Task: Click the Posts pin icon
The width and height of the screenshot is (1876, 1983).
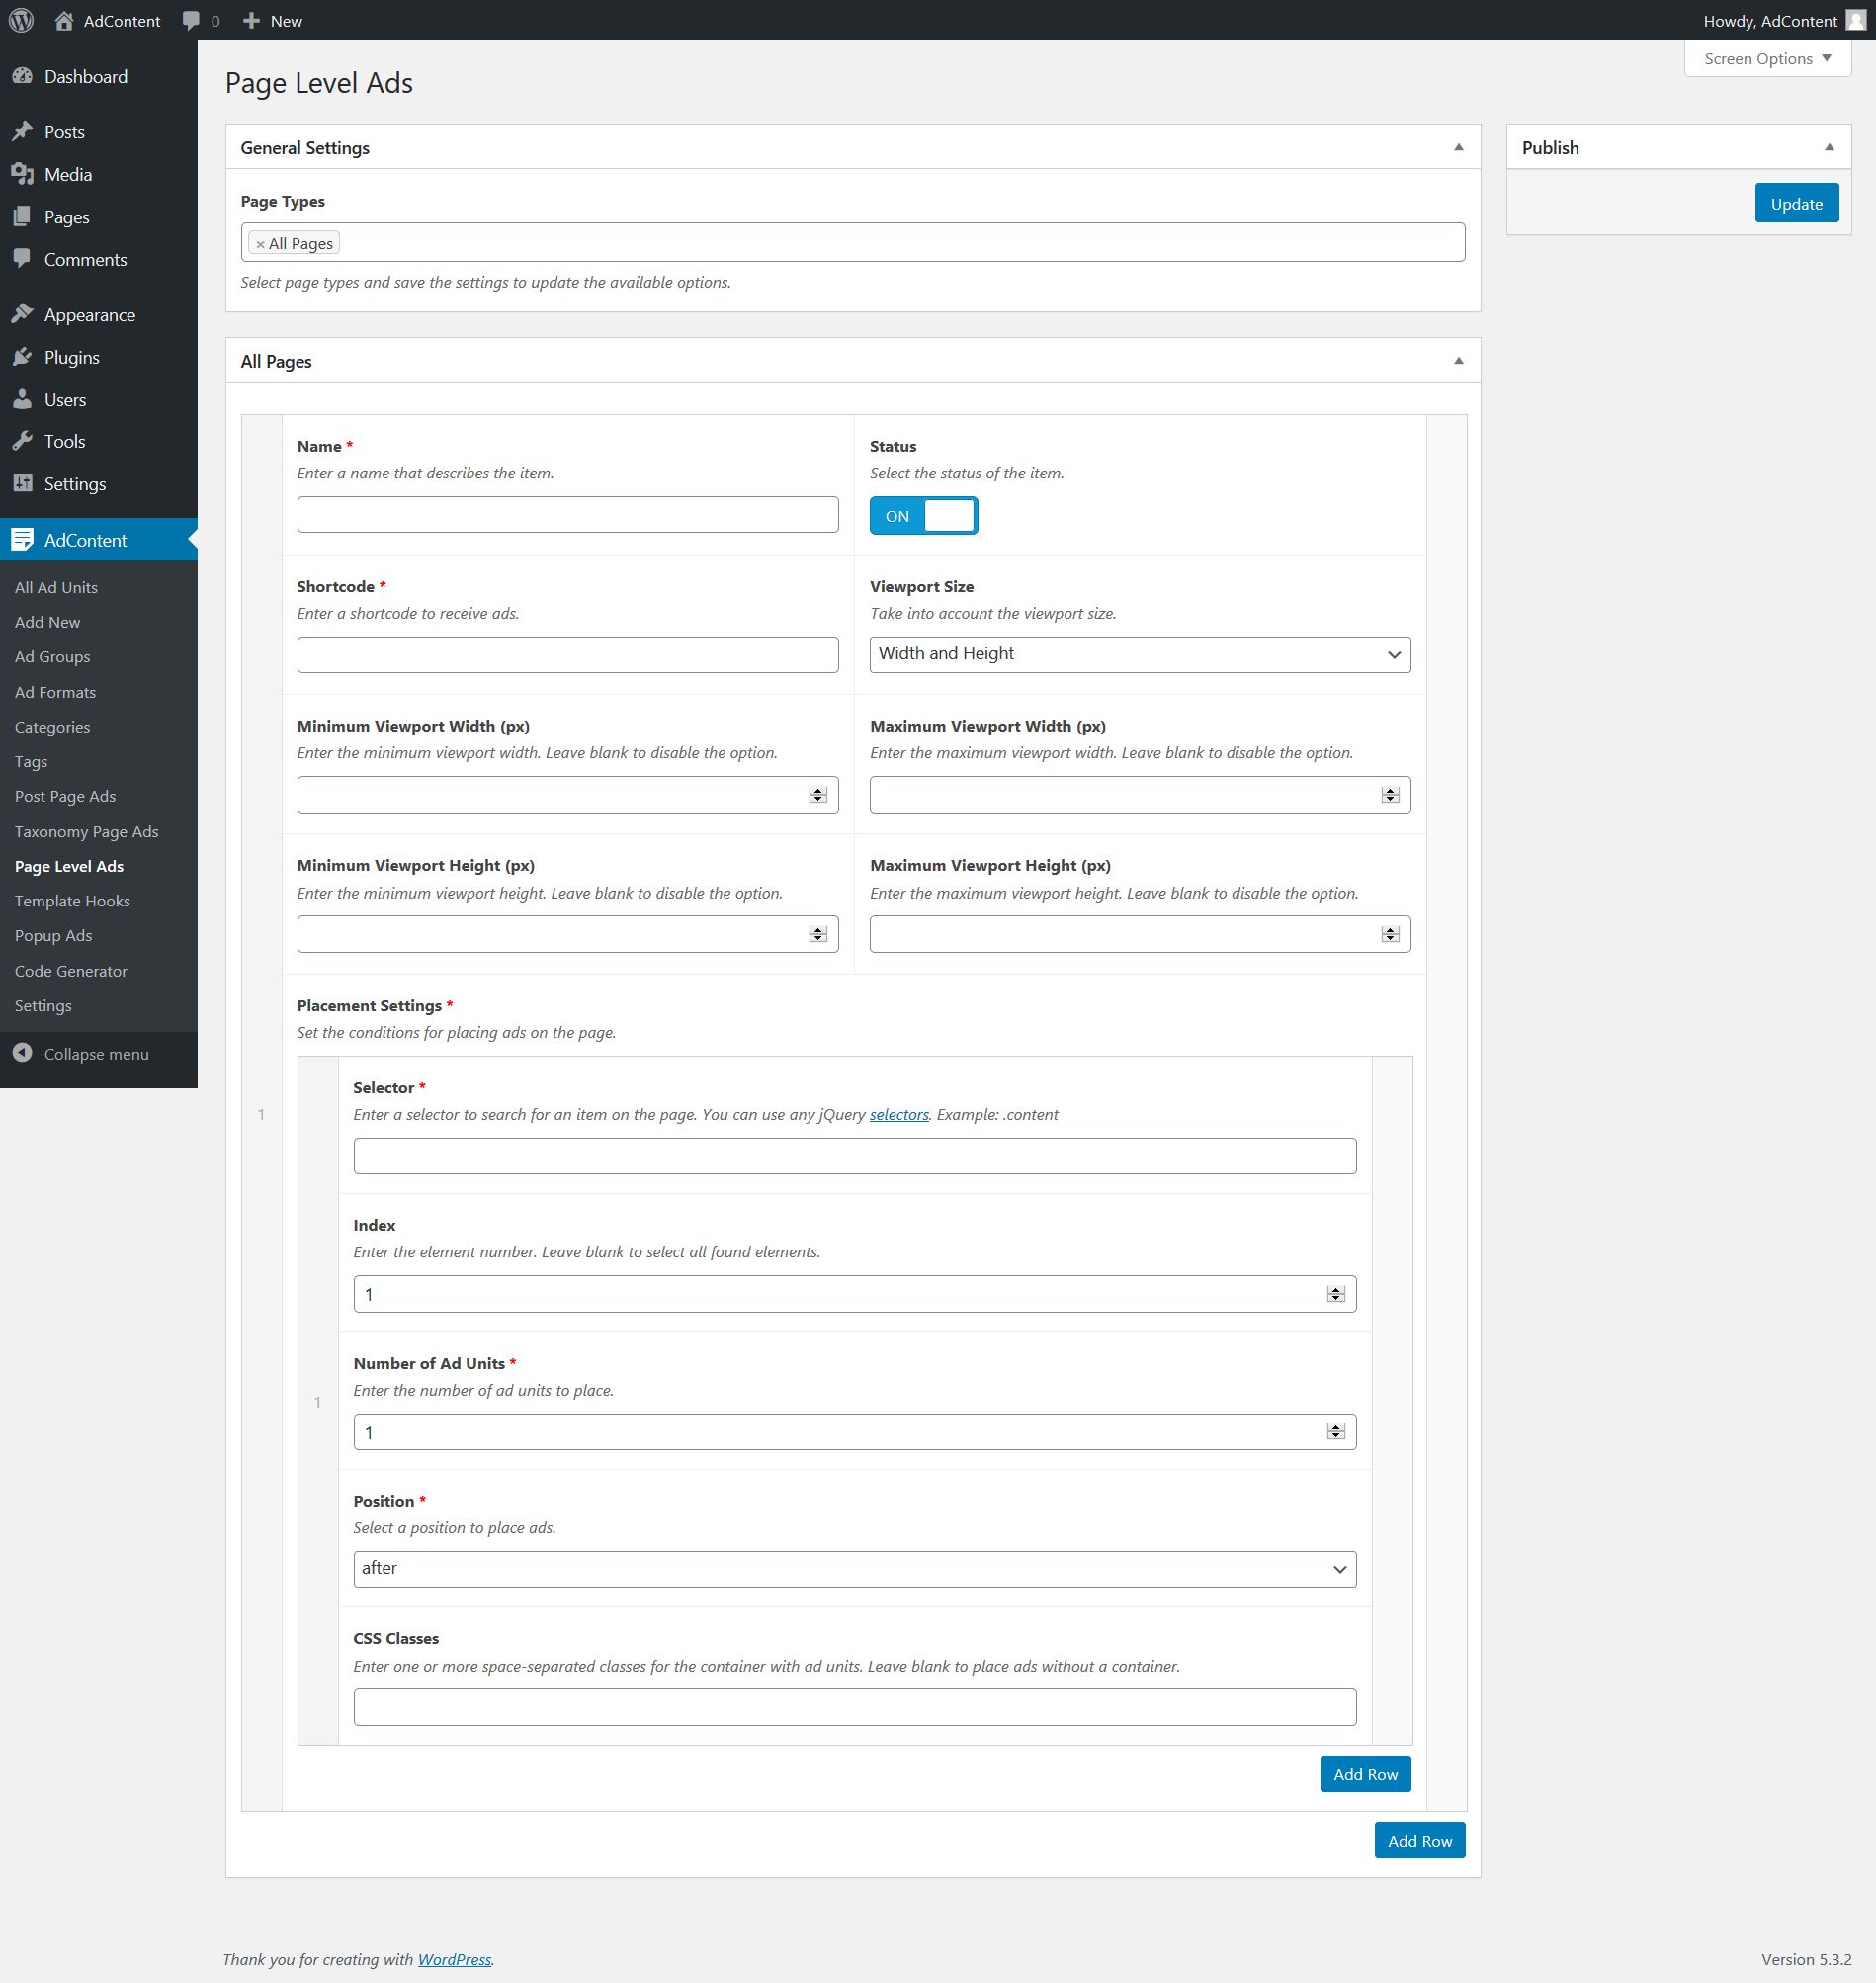Action: pos(22,132)
